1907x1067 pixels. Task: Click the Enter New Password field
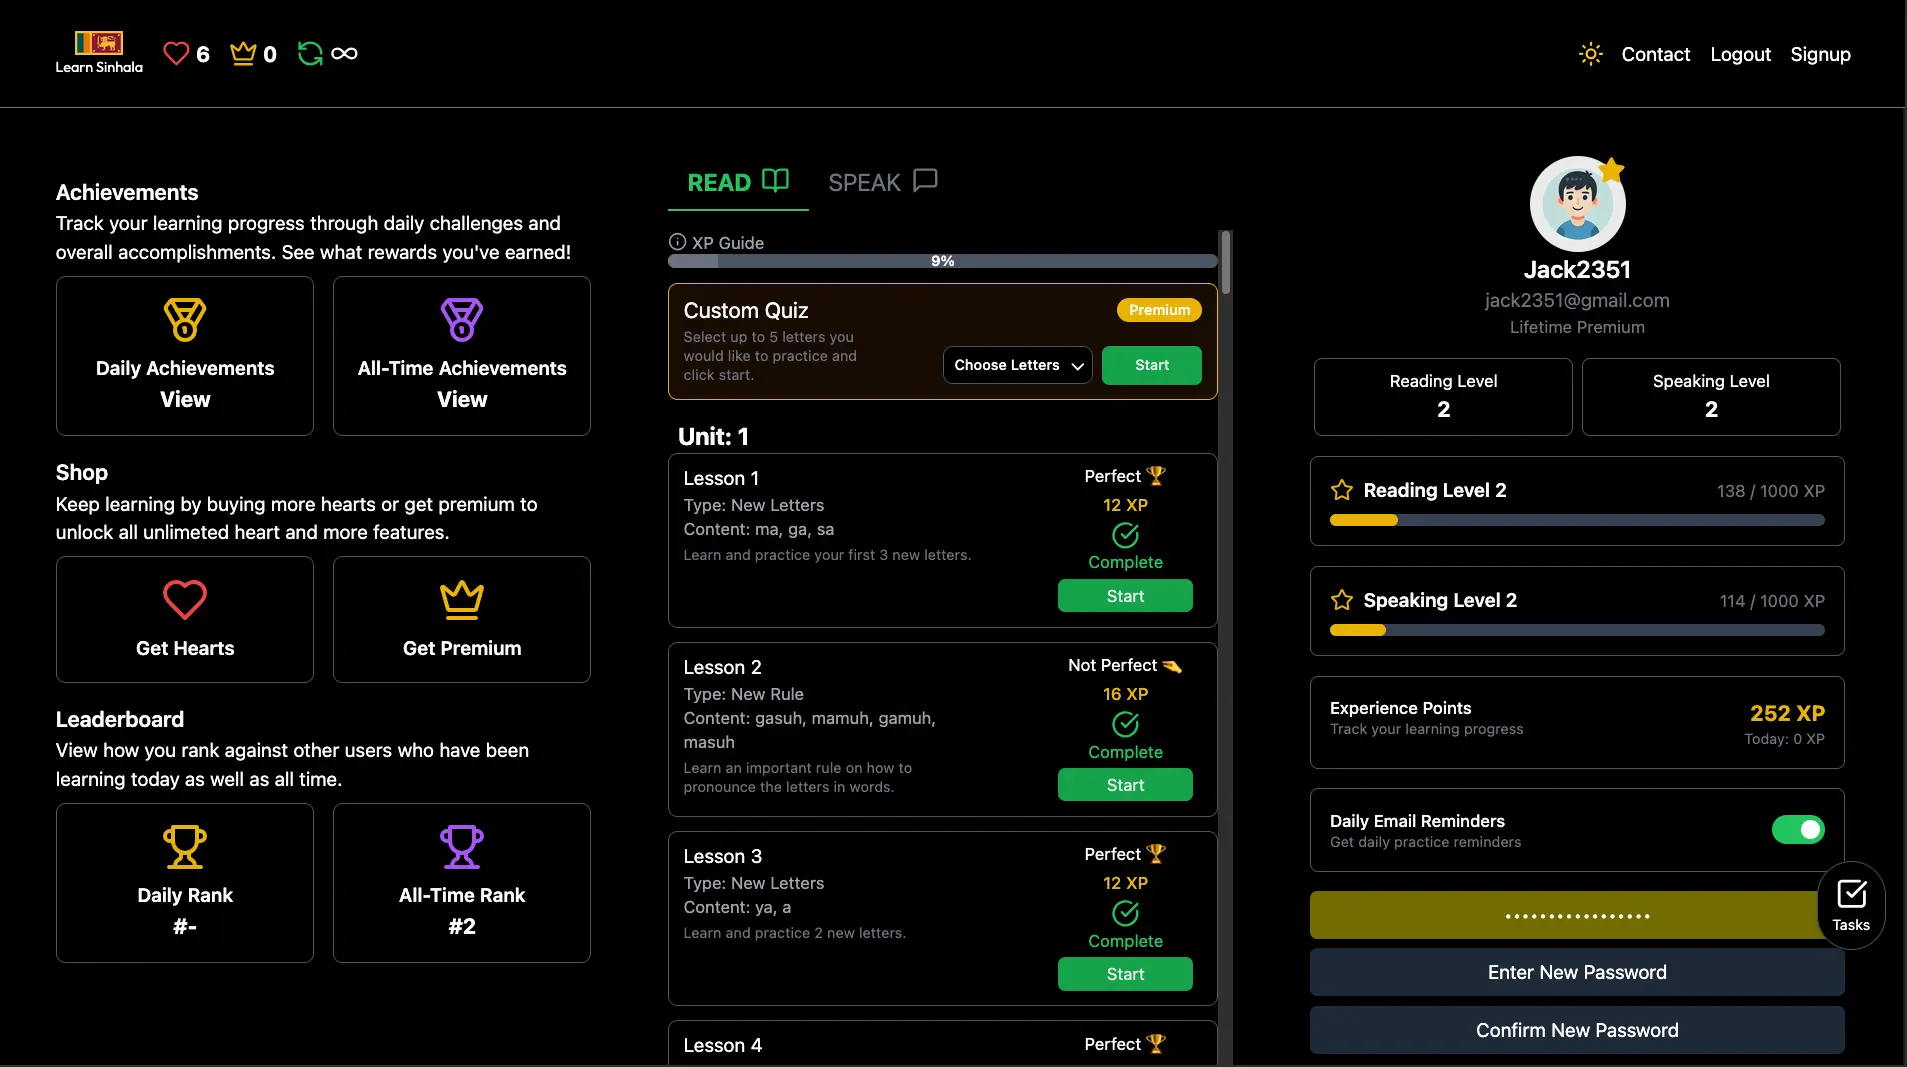[1577, 972]
